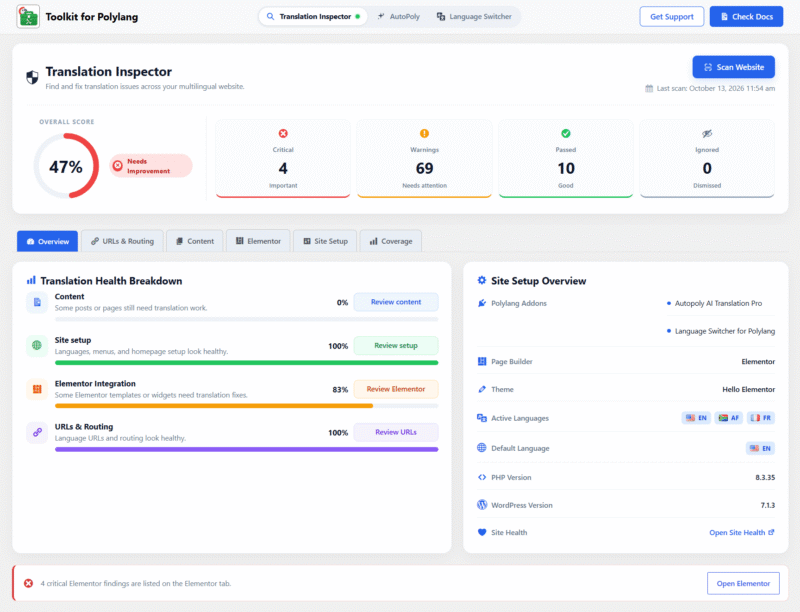Click the EN badge in Default Language row
The width and height of the screenshot is (800, 612).
tap(760, 448)
